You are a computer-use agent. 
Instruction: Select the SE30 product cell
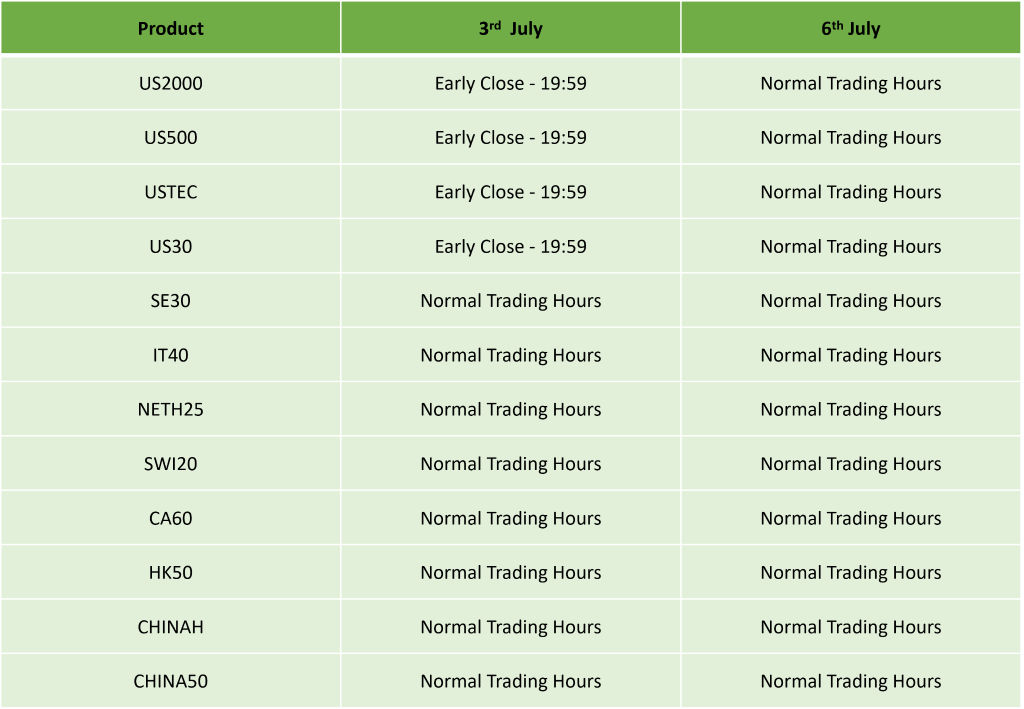[170, 301]
